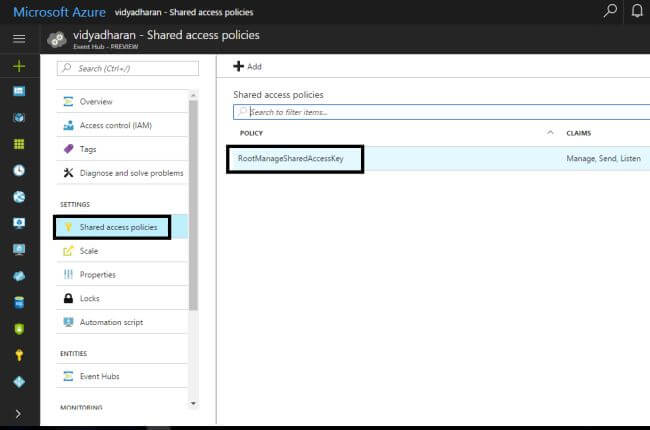Image resolution: width=650 pixels, height=430 pixels.
Task: Click the Event Hub namespace icon in header
Action: coord(57,39)
